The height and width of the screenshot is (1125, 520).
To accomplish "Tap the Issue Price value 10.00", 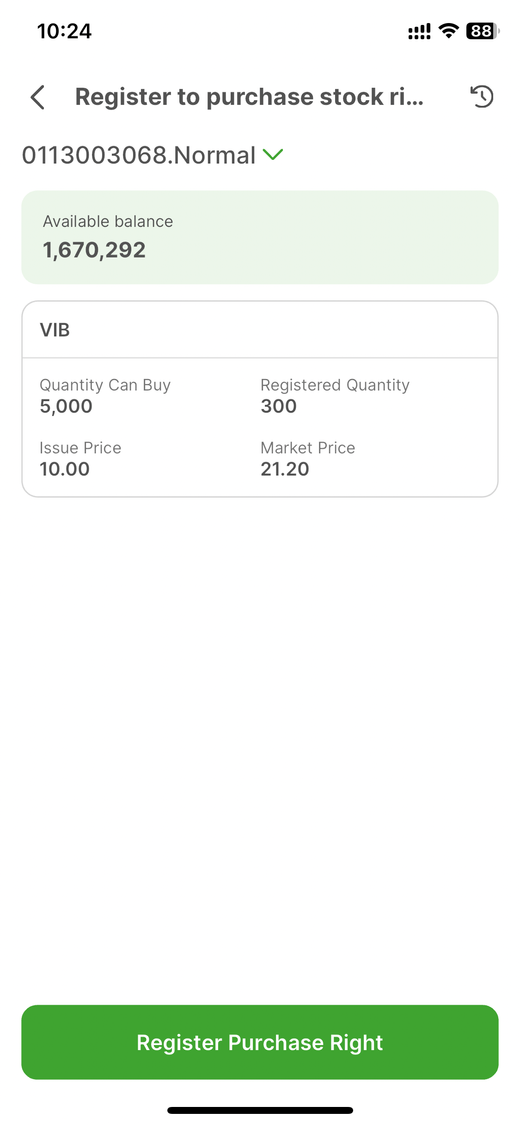I will tap(65, 469).
